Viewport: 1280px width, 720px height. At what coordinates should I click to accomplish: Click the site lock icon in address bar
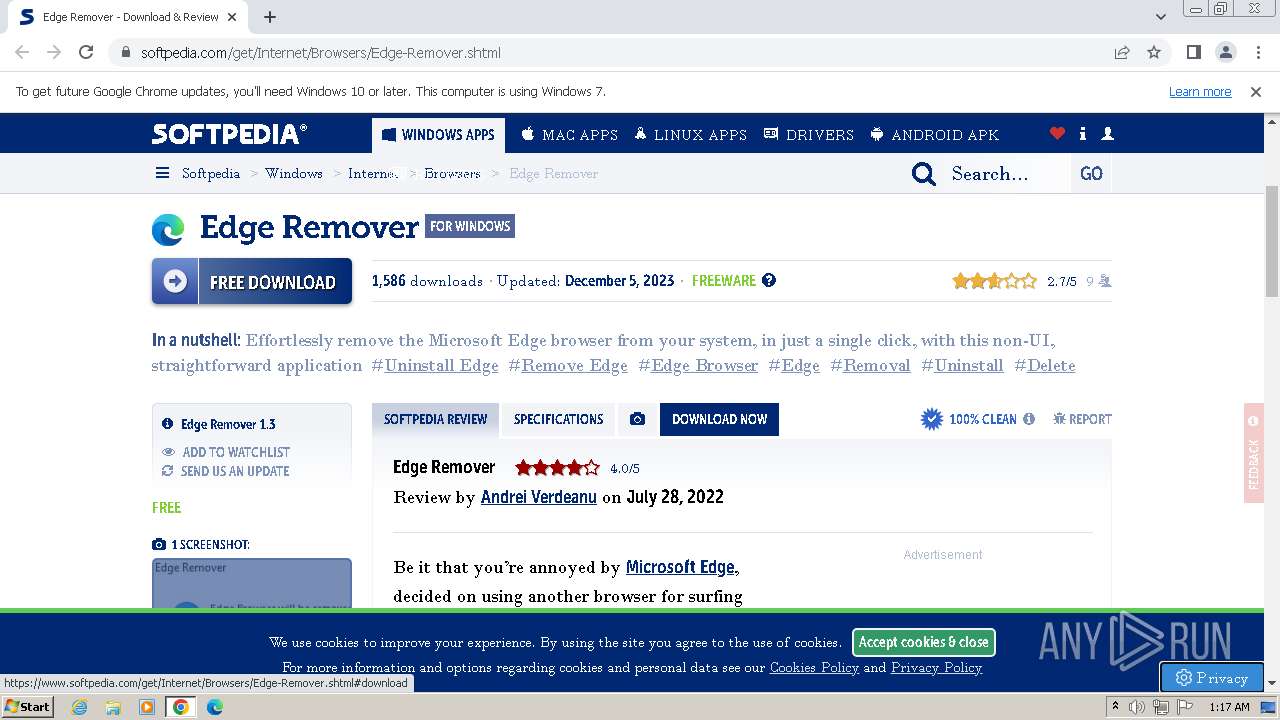click(125, 52)
